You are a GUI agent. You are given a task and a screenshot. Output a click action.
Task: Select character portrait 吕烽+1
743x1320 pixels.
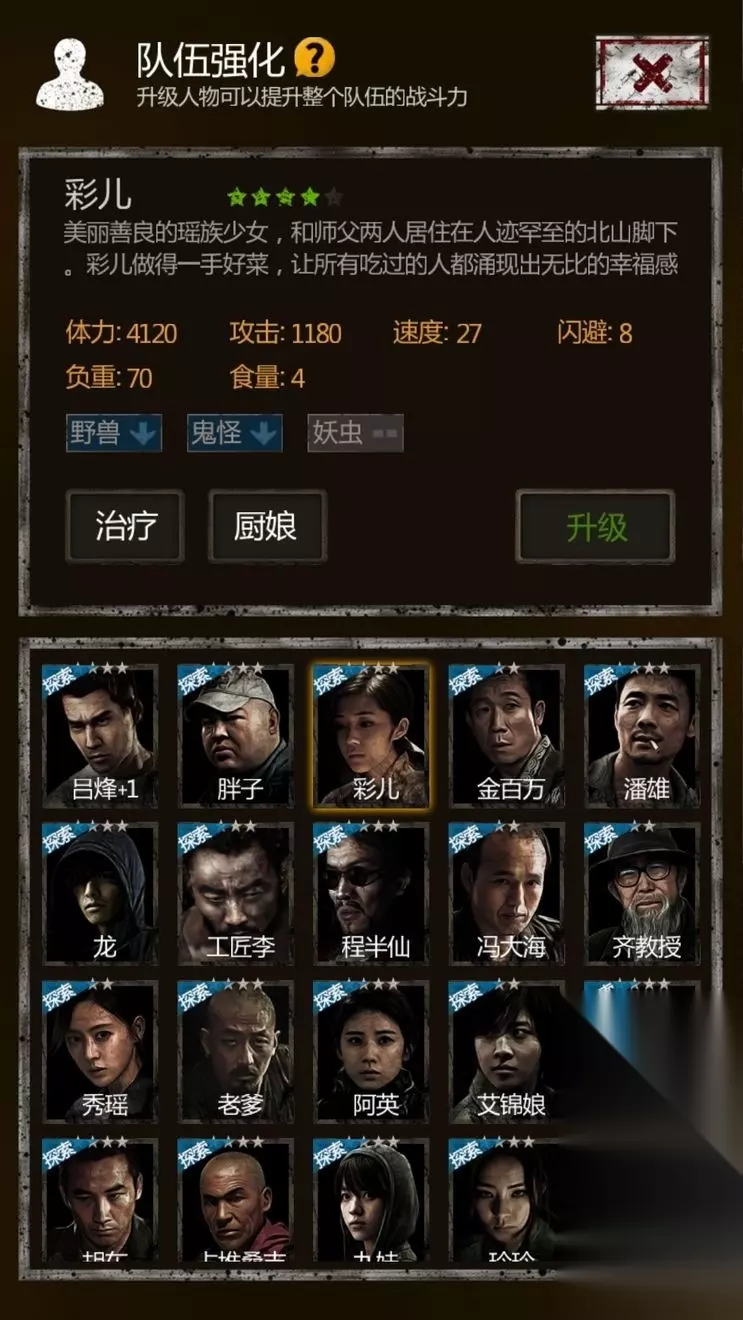tap(100, 735)
